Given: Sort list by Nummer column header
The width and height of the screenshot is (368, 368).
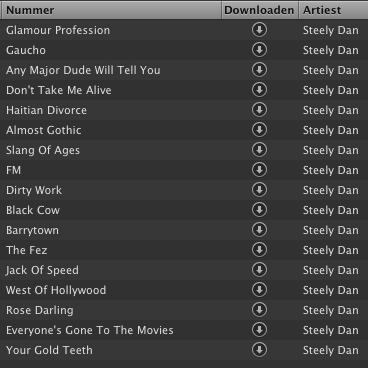Looking at the screenshot, I should click(x=111, y=10).
